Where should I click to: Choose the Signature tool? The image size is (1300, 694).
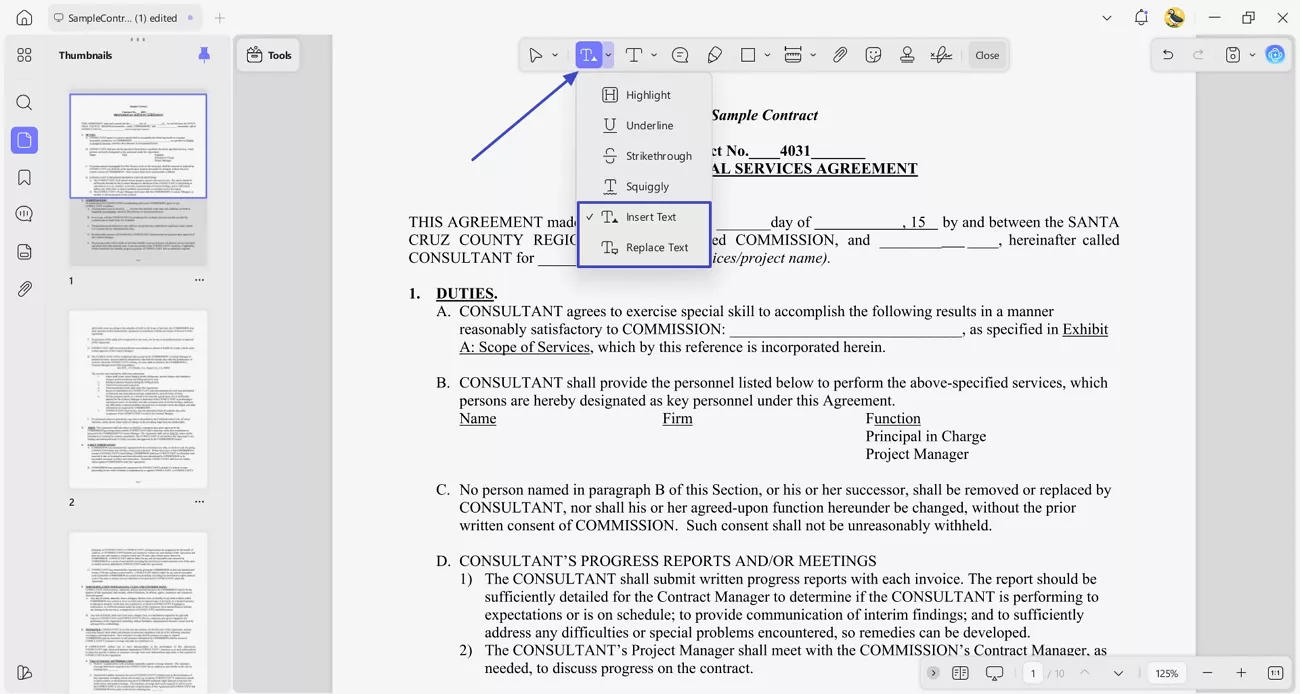click(x=941, y=54)
